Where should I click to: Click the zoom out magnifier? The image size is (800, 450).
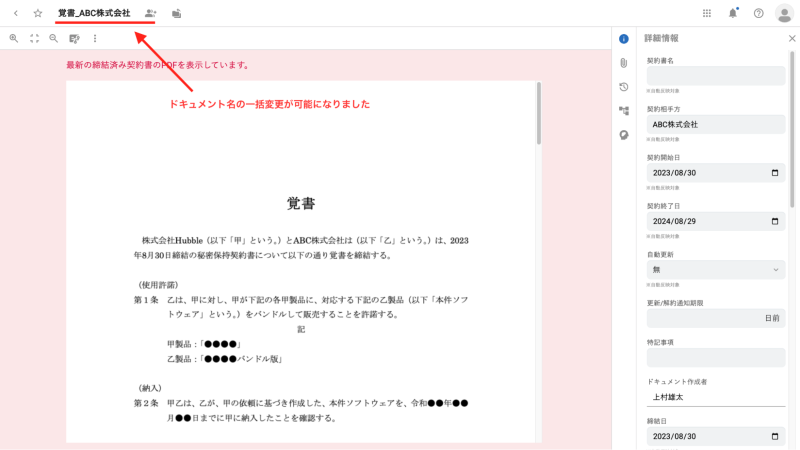[54, 38]
